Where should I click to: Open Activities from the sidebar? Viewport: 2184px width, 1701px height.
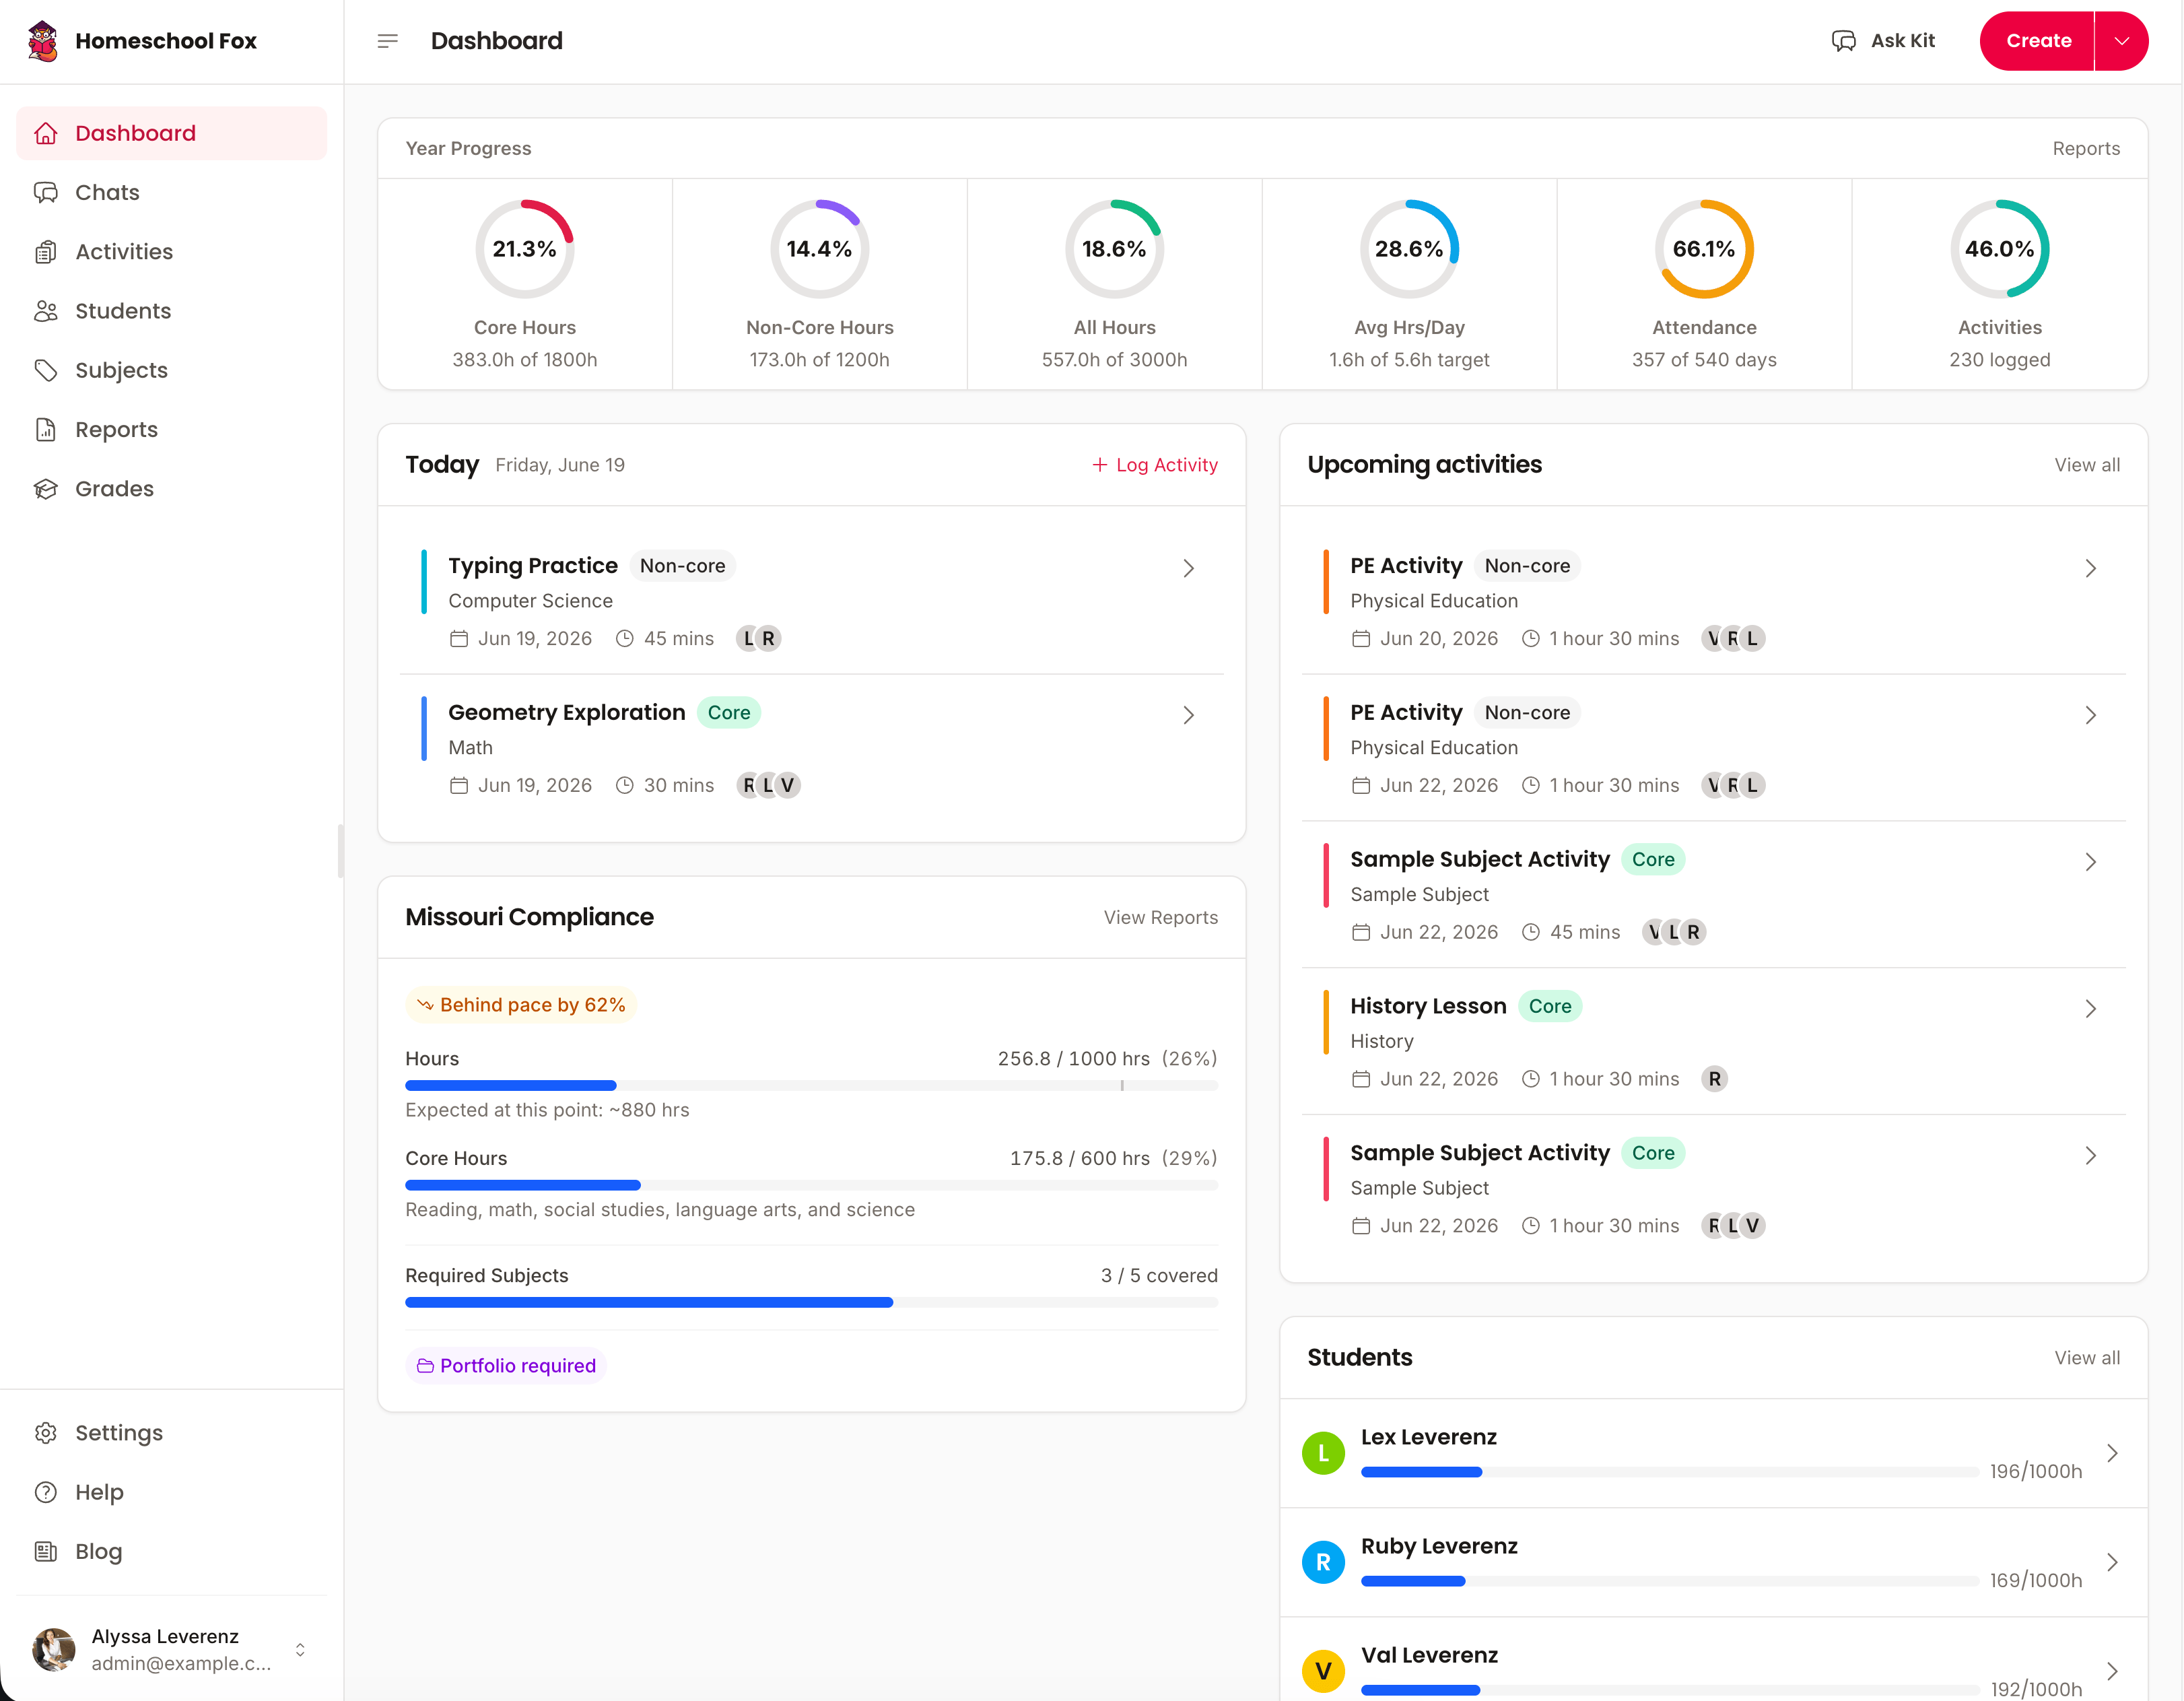point(171,252)
